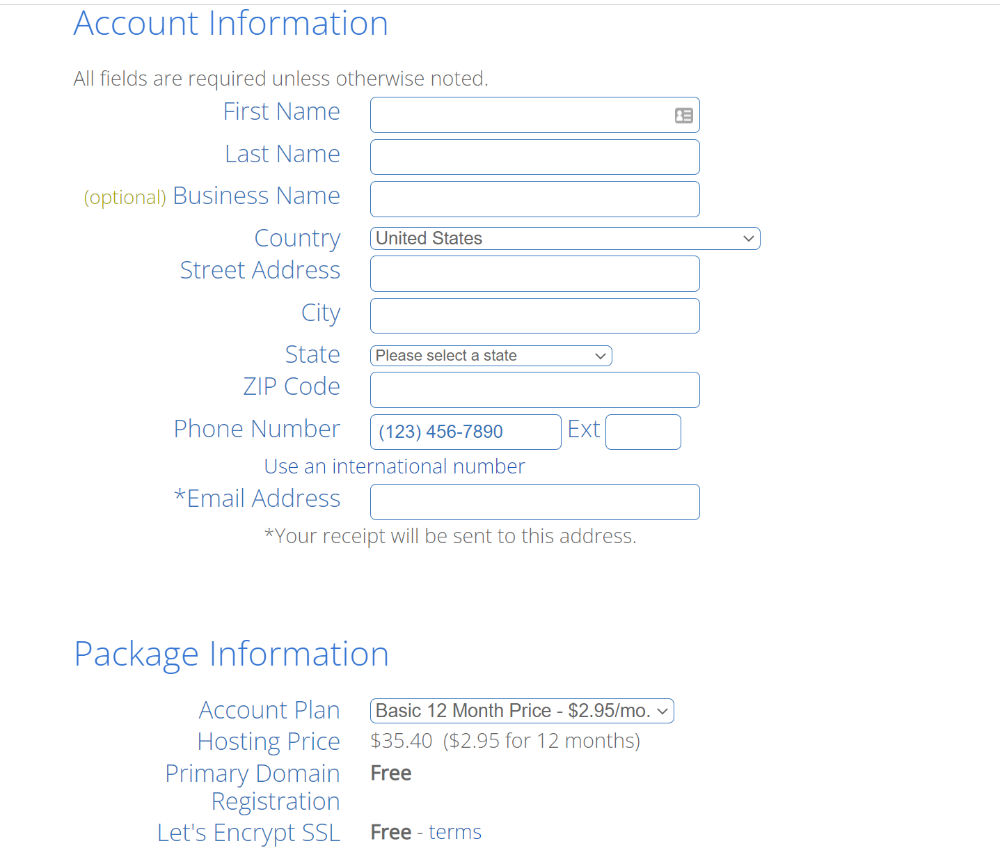The height and width of the screenshot is (855, 1000).
Task: Click the ZIP Code input box
Action: (x=534, y=390)
